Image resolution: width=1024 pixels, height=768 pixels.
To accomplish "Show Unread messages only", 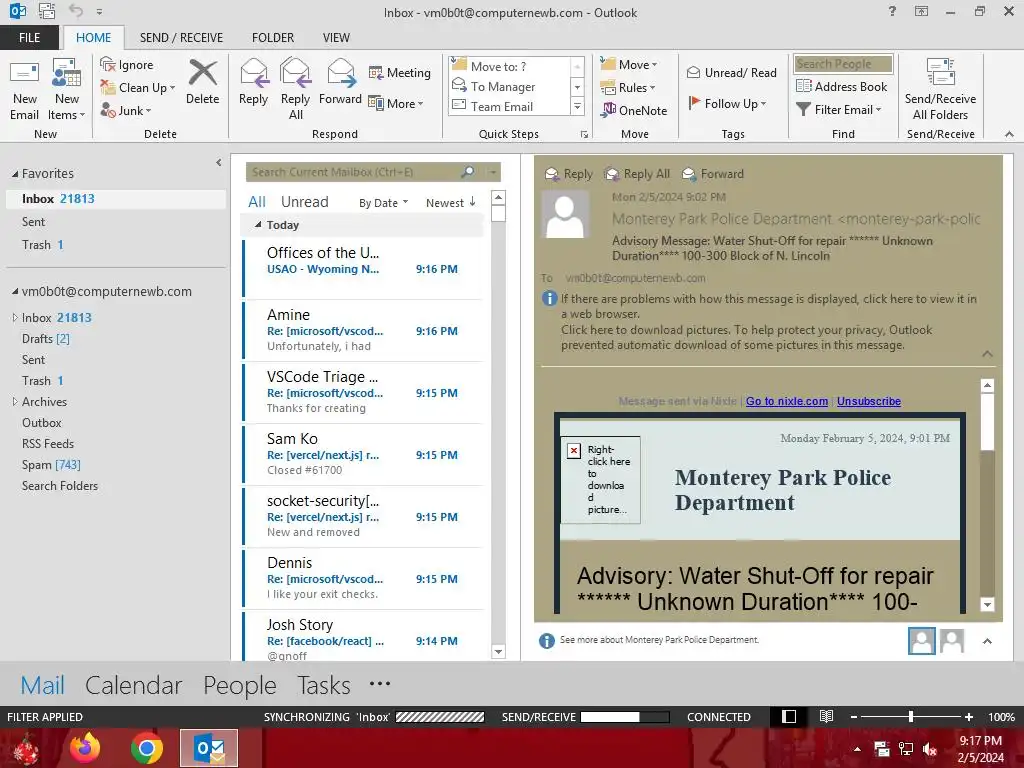I will pos(304,202).
